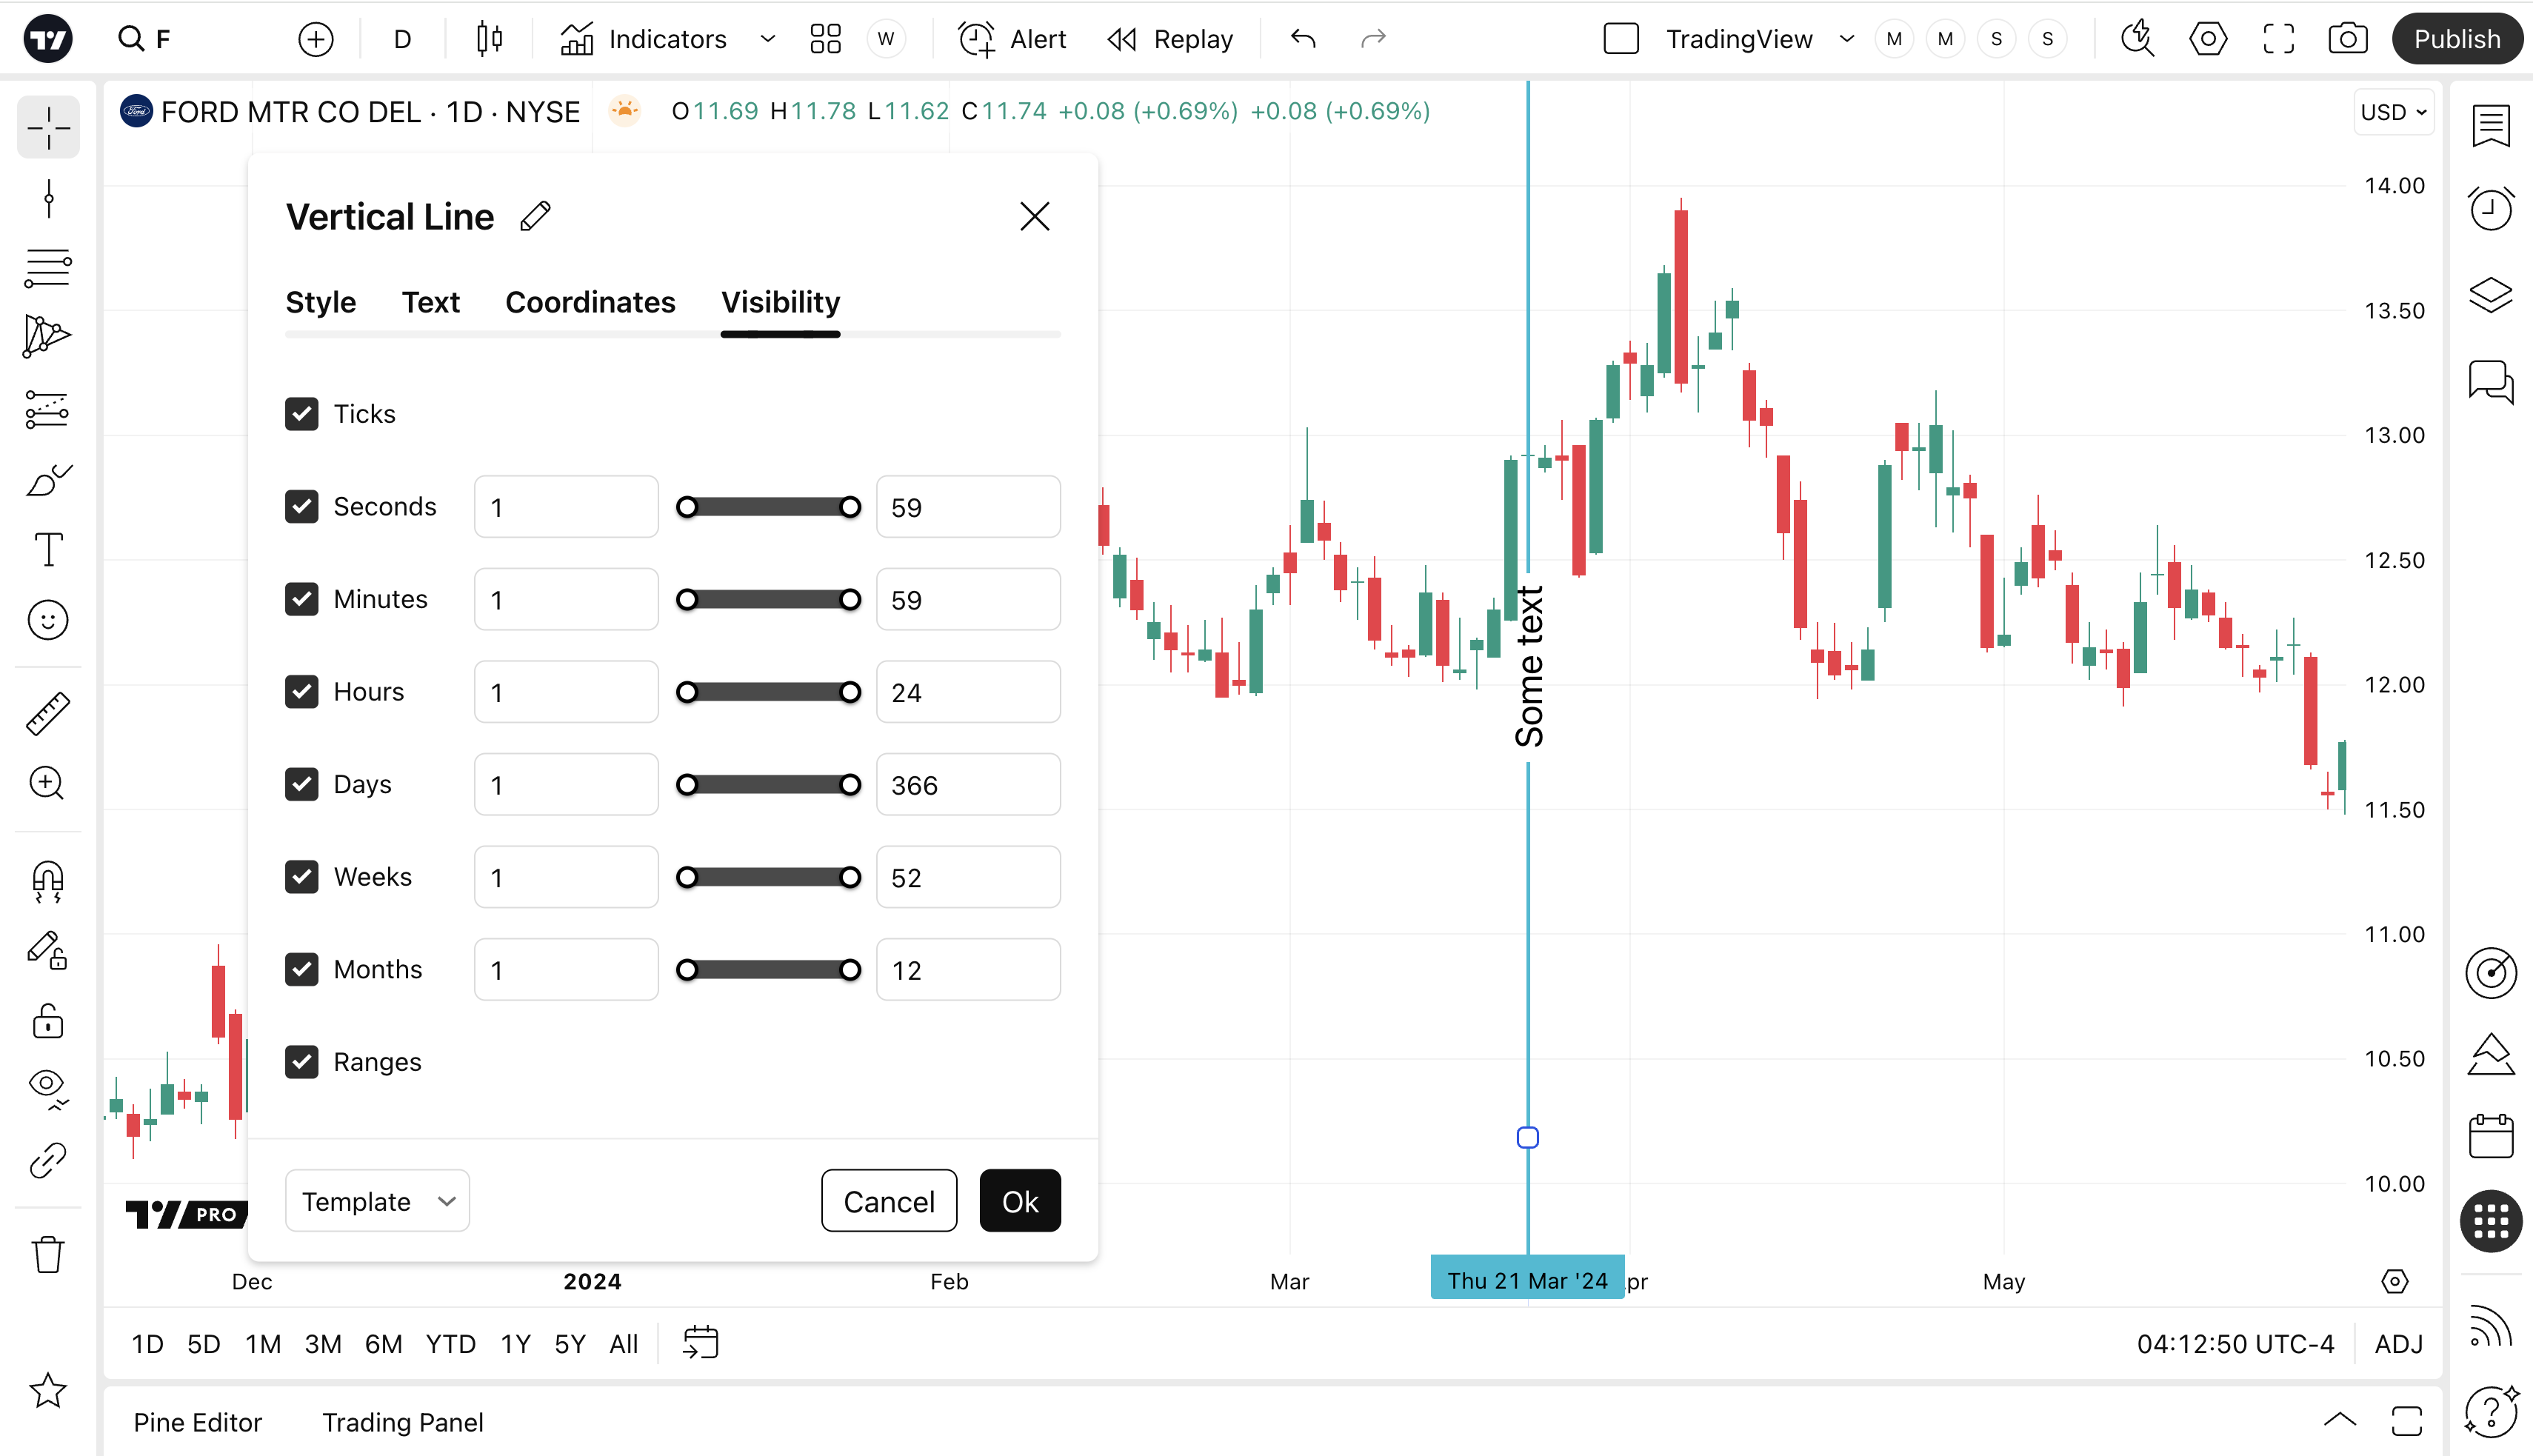
Task: Toggle the Ranges checkbox off
Action: 302,1062
